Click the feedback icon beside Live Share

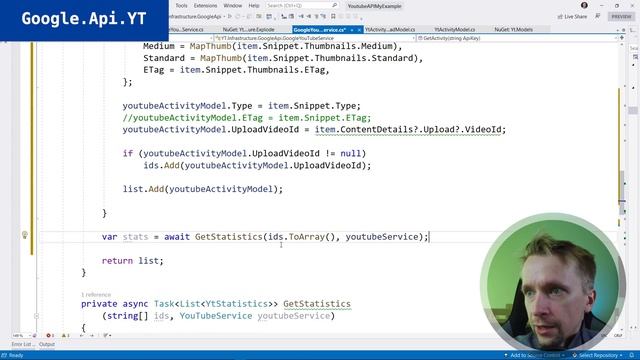click(598, 16)
